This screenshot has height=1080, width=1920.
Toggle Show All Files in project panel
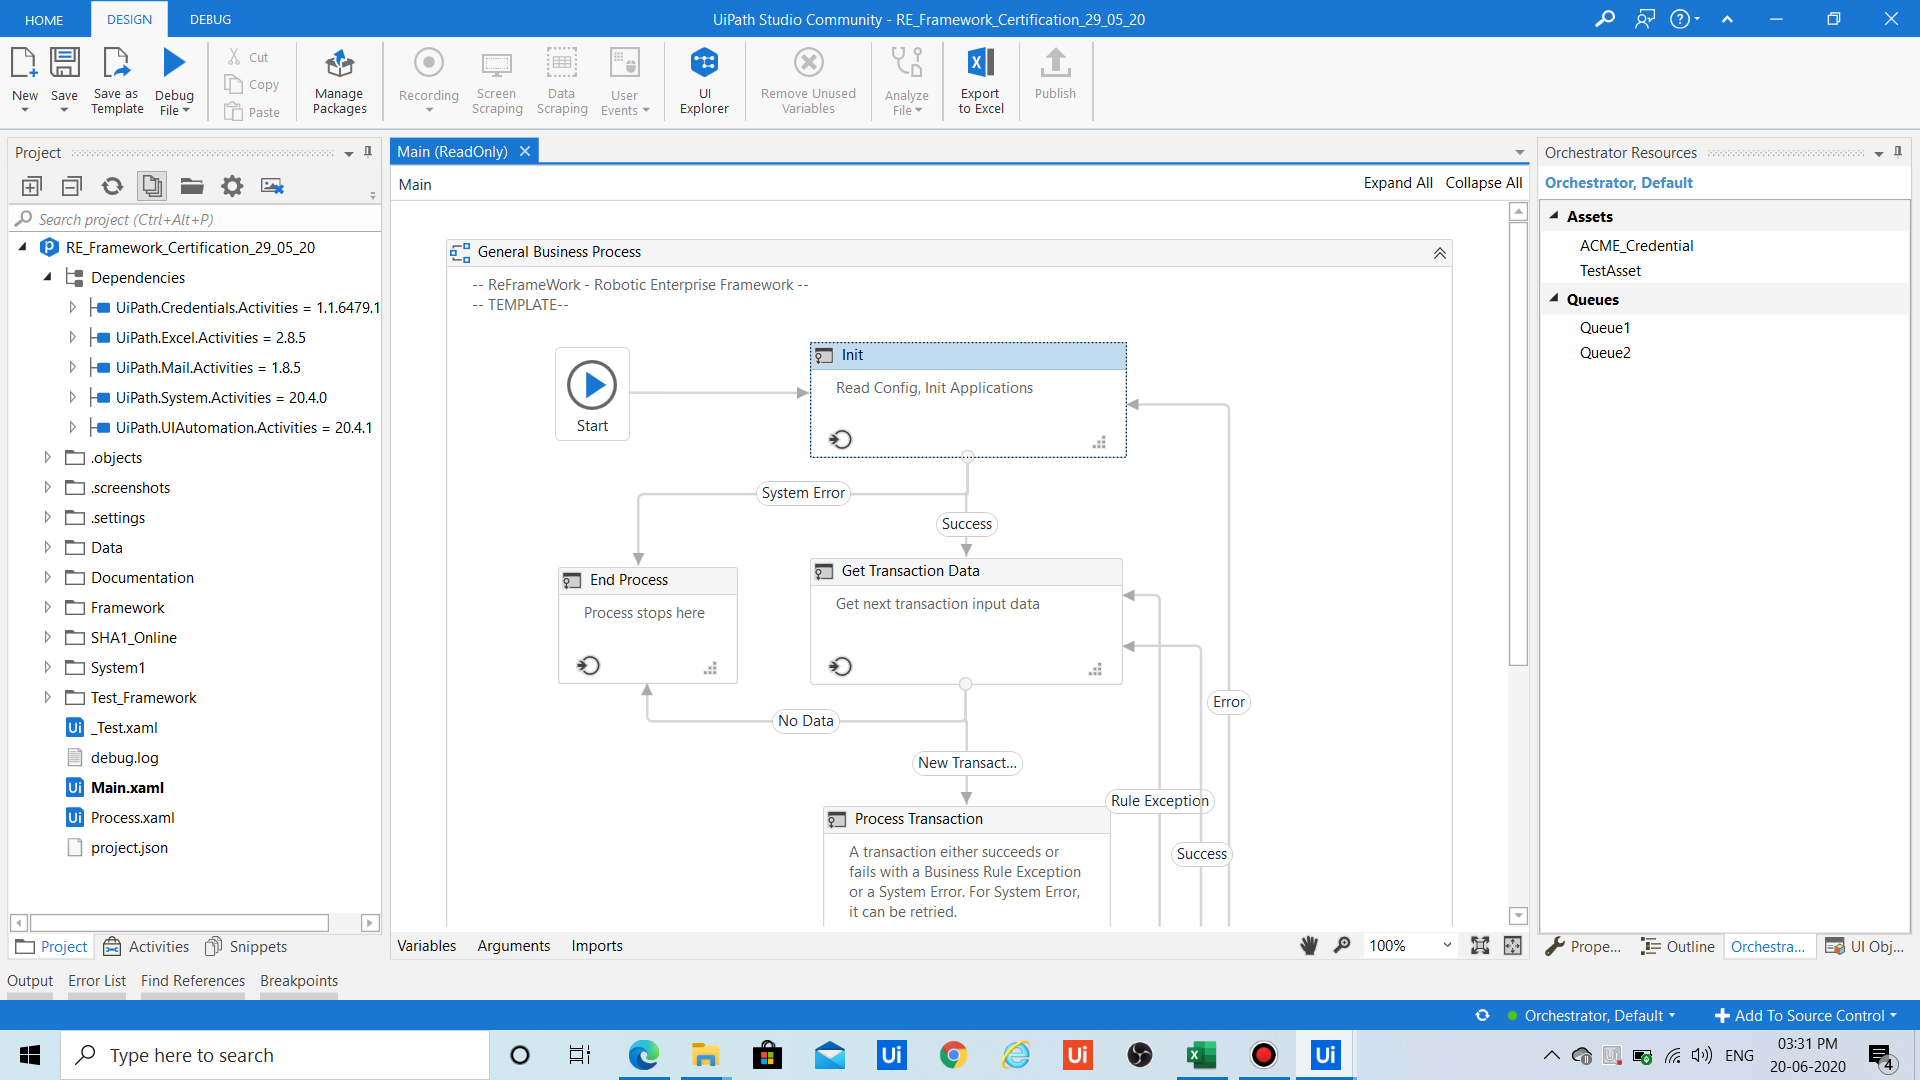152,186
